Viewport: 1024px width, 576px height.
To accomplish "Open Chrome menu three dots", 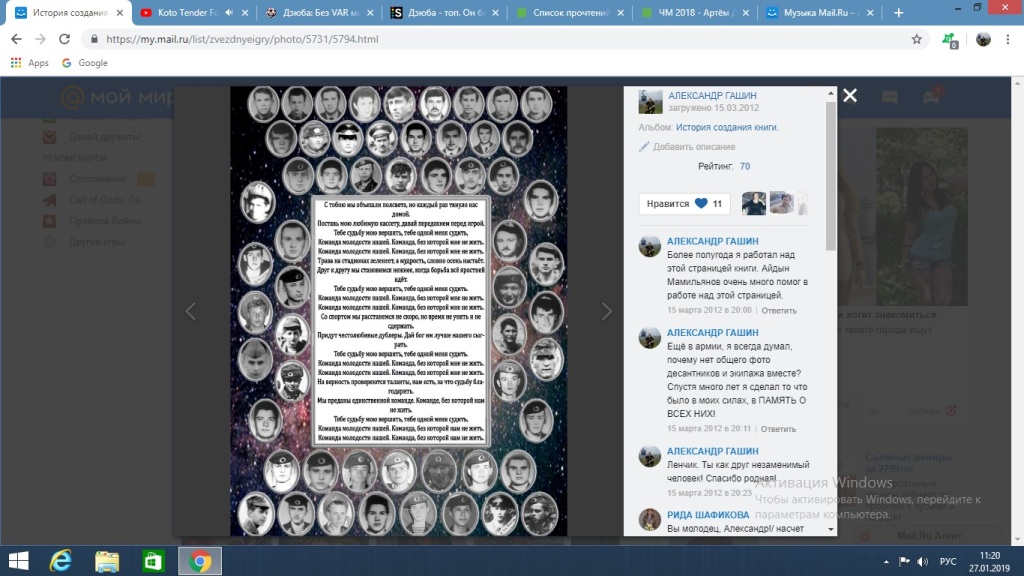I will pos(1008,39).
